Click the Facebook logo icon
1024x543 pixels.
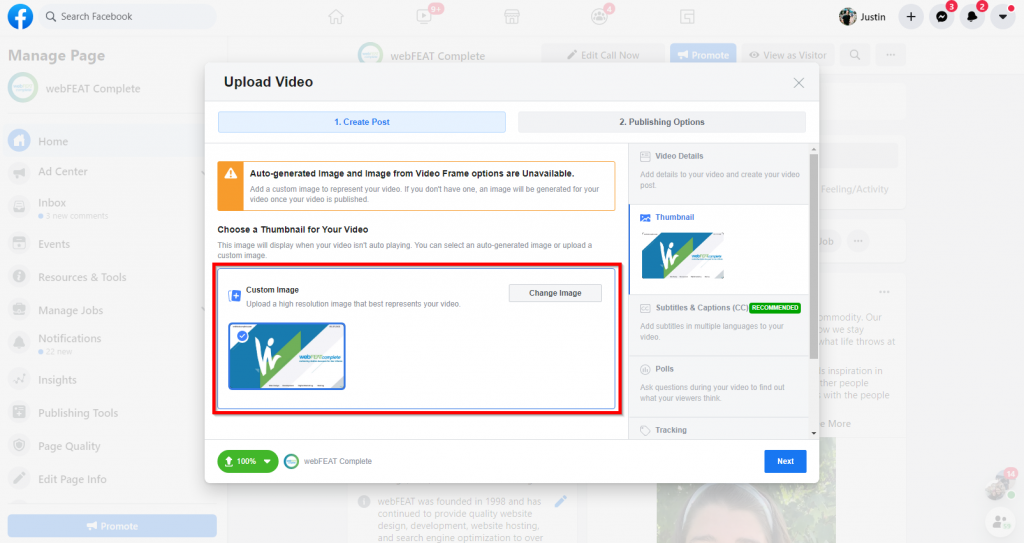click(20, 16)
